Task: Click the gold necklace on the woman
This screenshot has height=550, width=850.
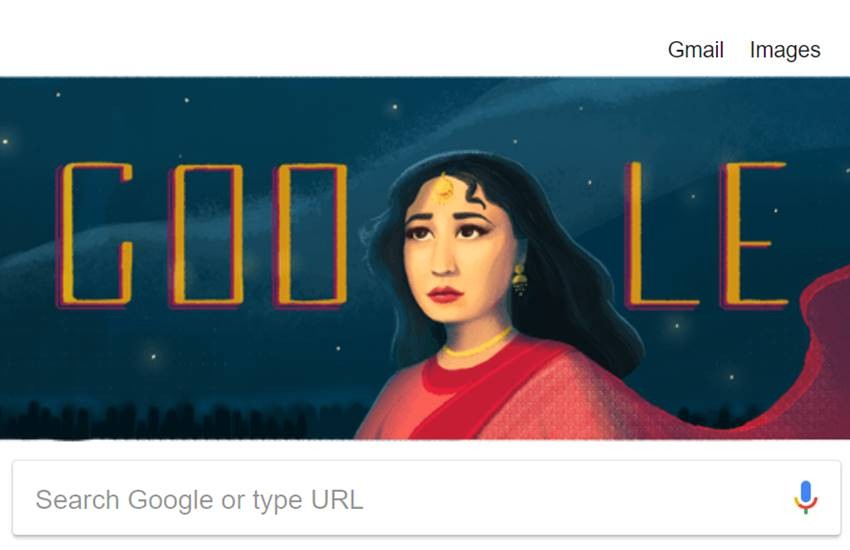Action: [x=477, y=345]
